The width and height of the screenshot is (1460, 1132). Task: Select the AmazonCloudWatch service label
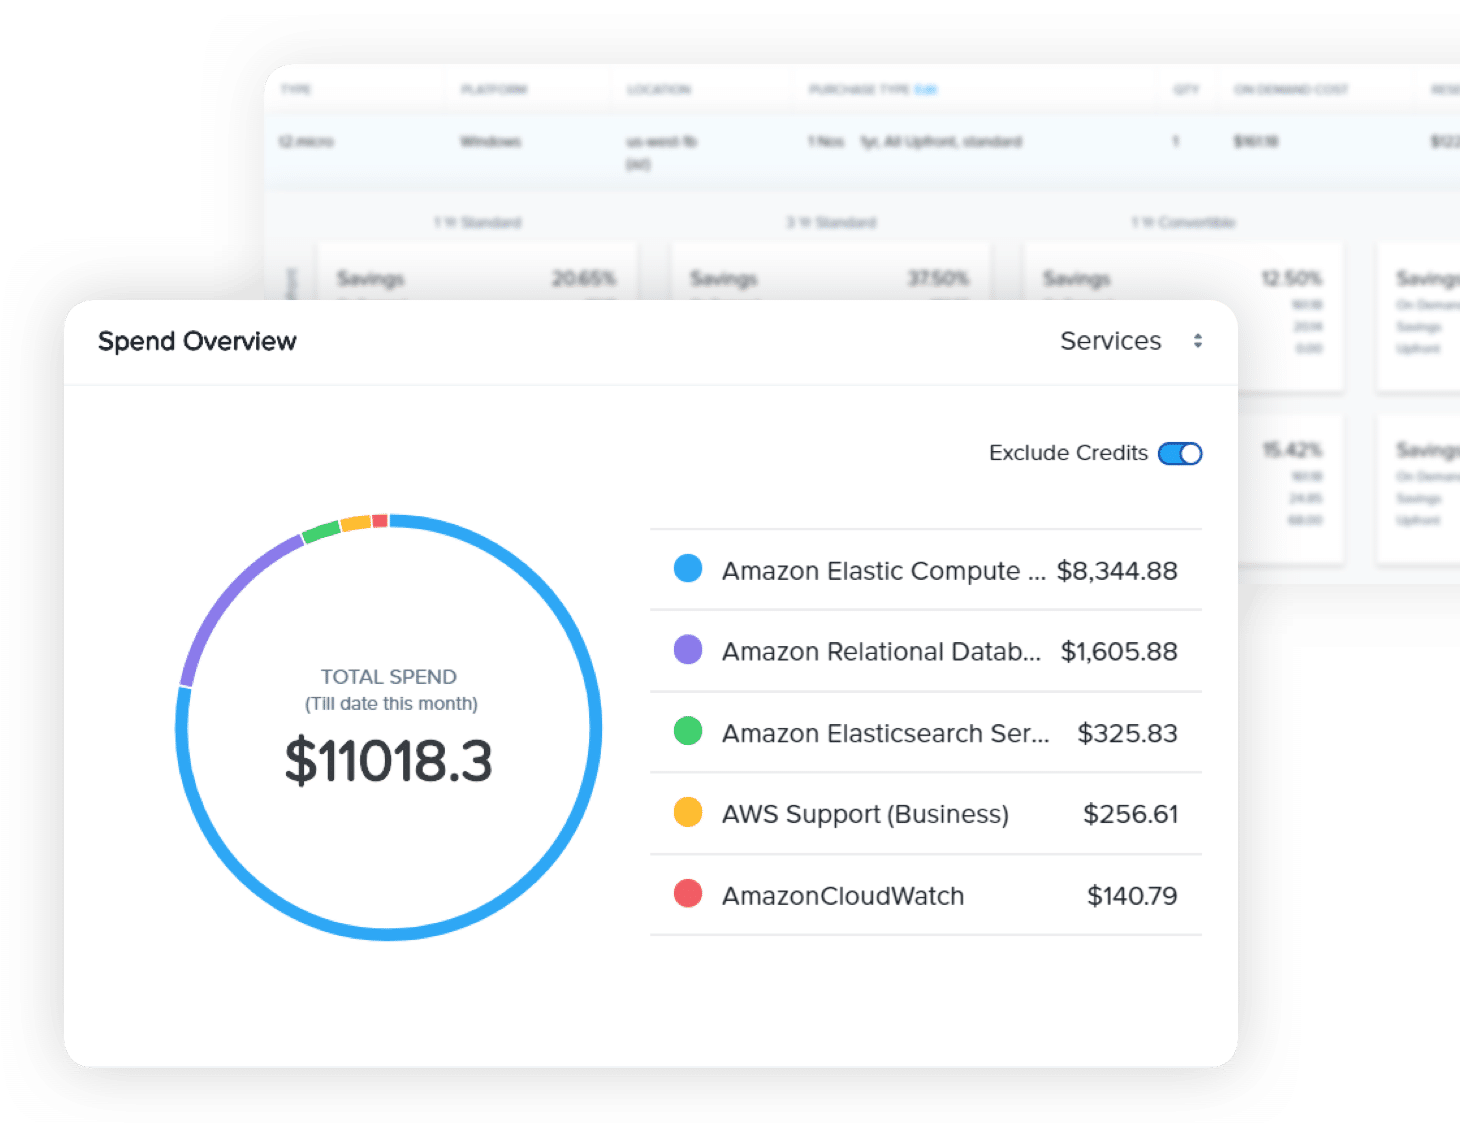point(843,896)
